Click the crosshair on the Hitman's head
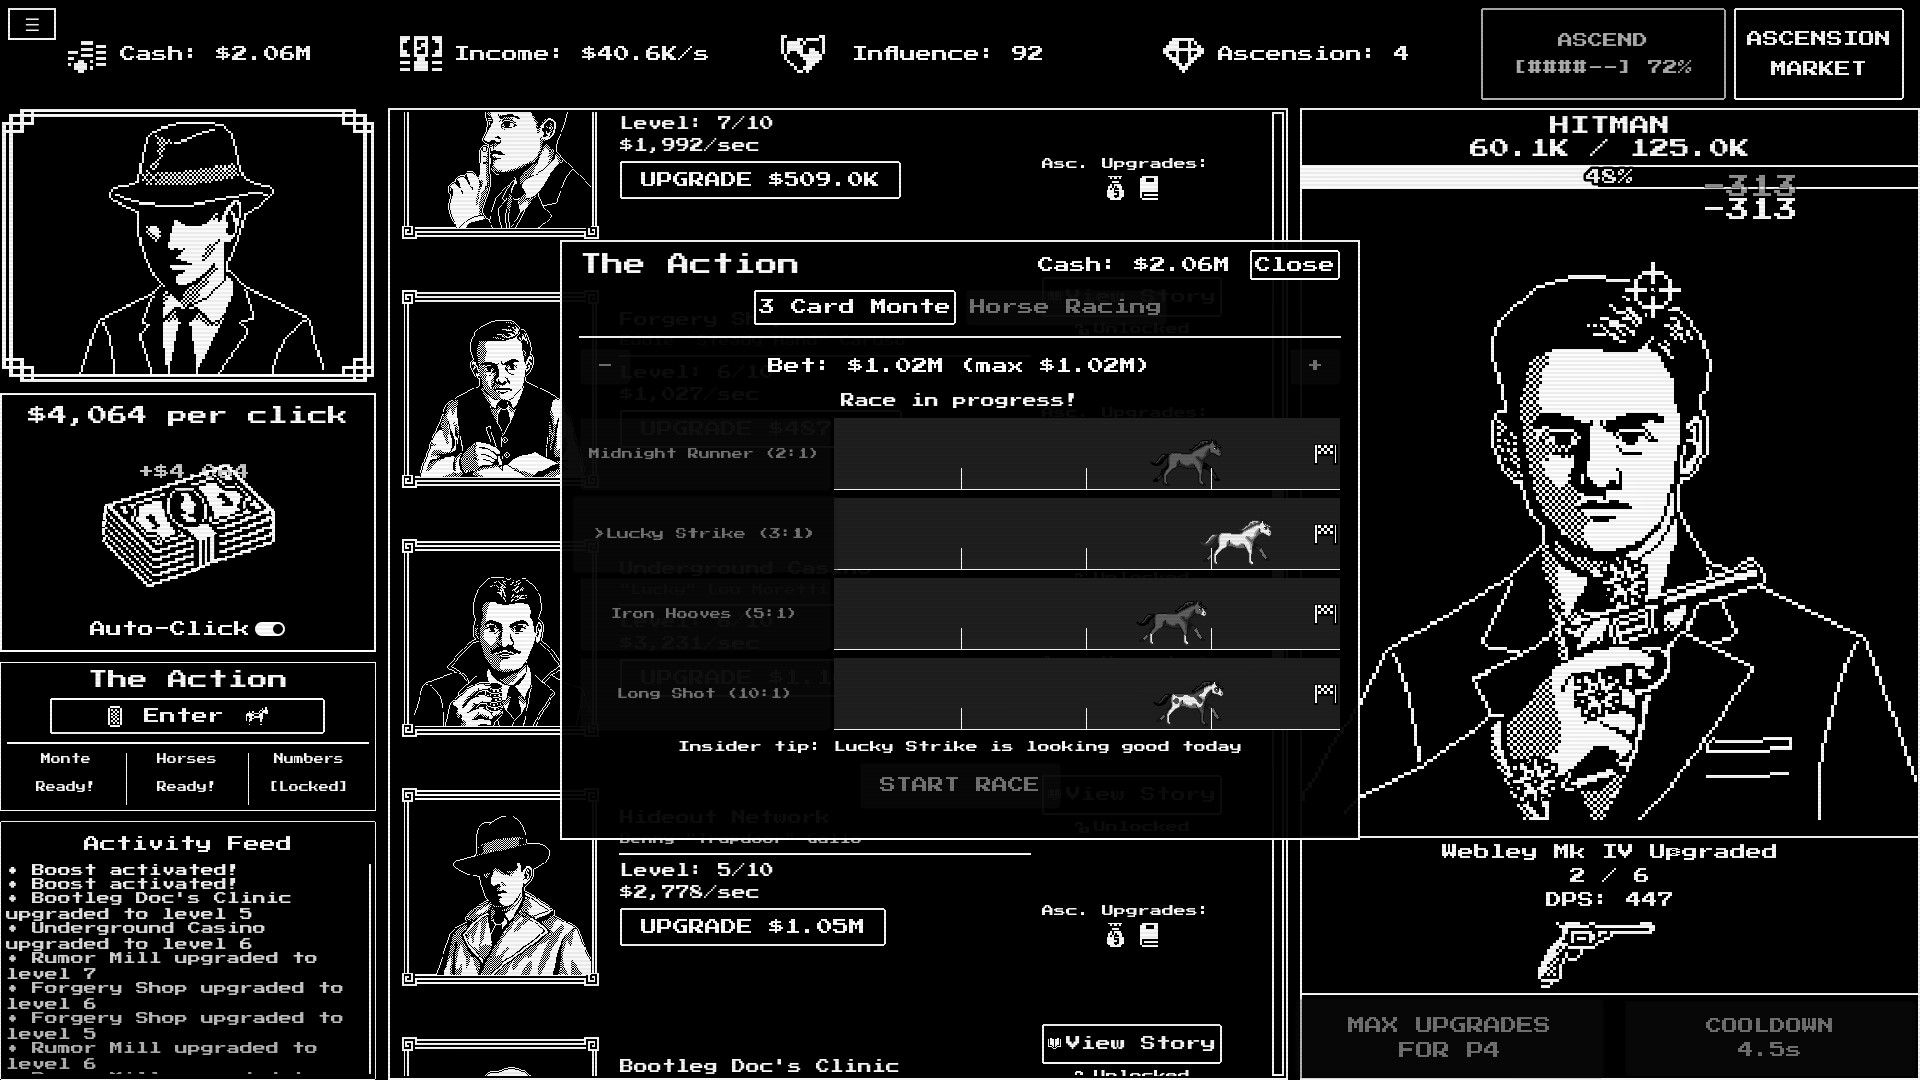Screen dimensions: 1920x1080 1653,292
